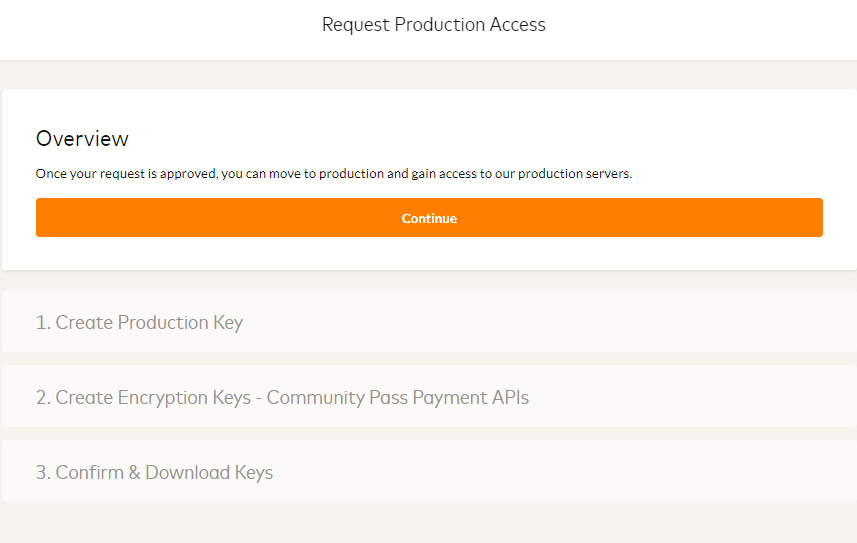Click the Overview section heading
Viewport: 857px width, 543px height.
click(82, 139)
